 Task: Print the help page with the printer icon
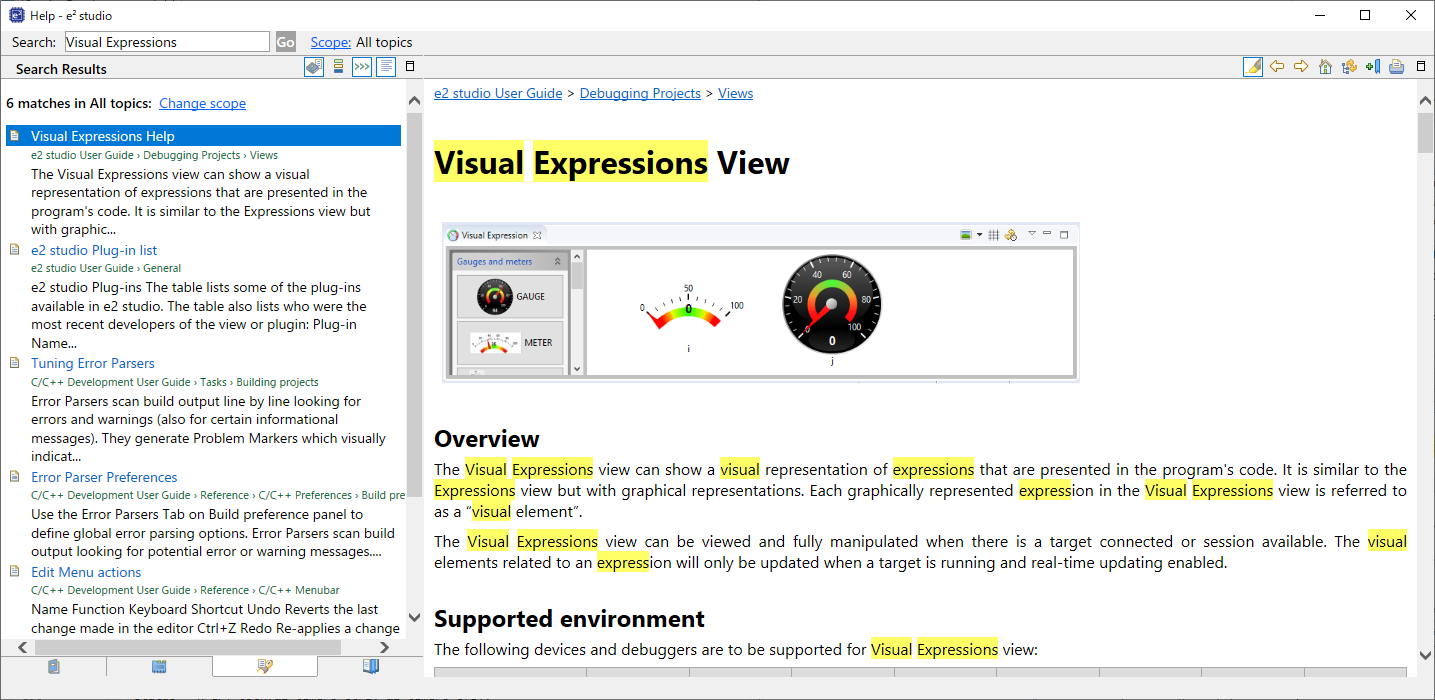point(1397,67)
